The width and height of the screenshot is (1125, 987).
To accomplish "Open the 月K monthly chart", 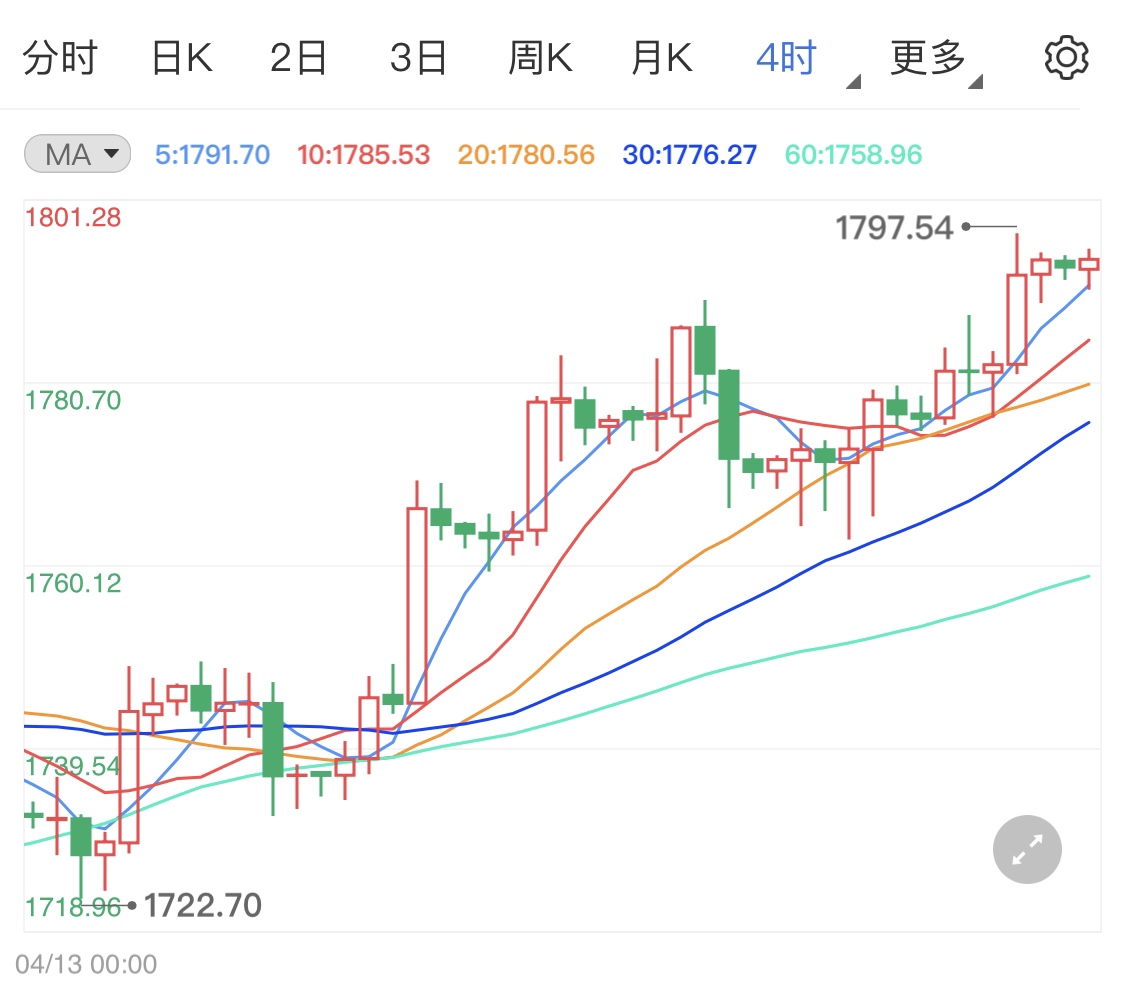I will coord(661,57).
